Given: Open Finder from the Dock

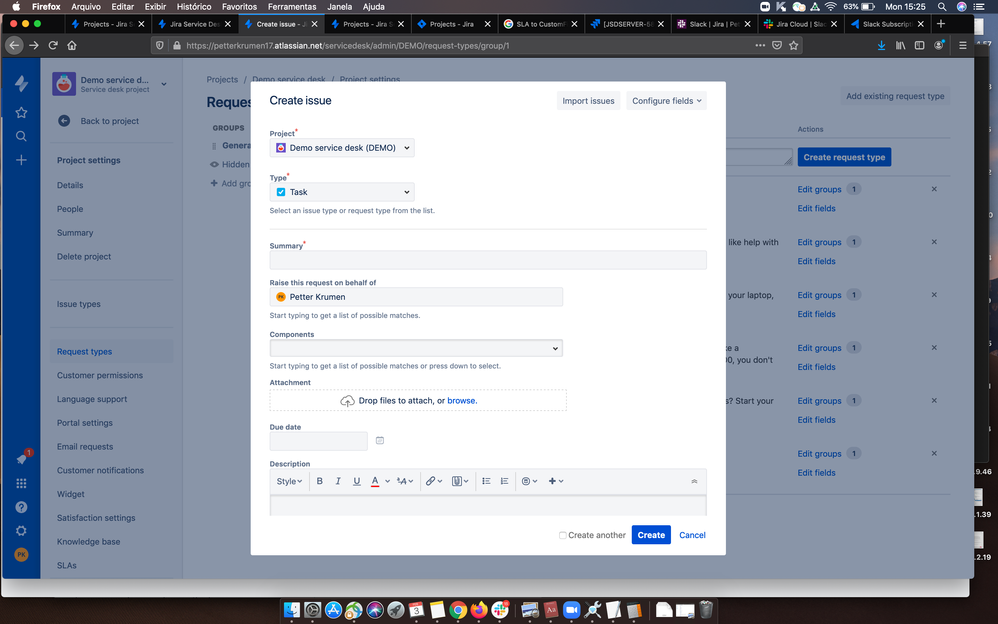Looking at the screenshot, I should click(292, 610).
